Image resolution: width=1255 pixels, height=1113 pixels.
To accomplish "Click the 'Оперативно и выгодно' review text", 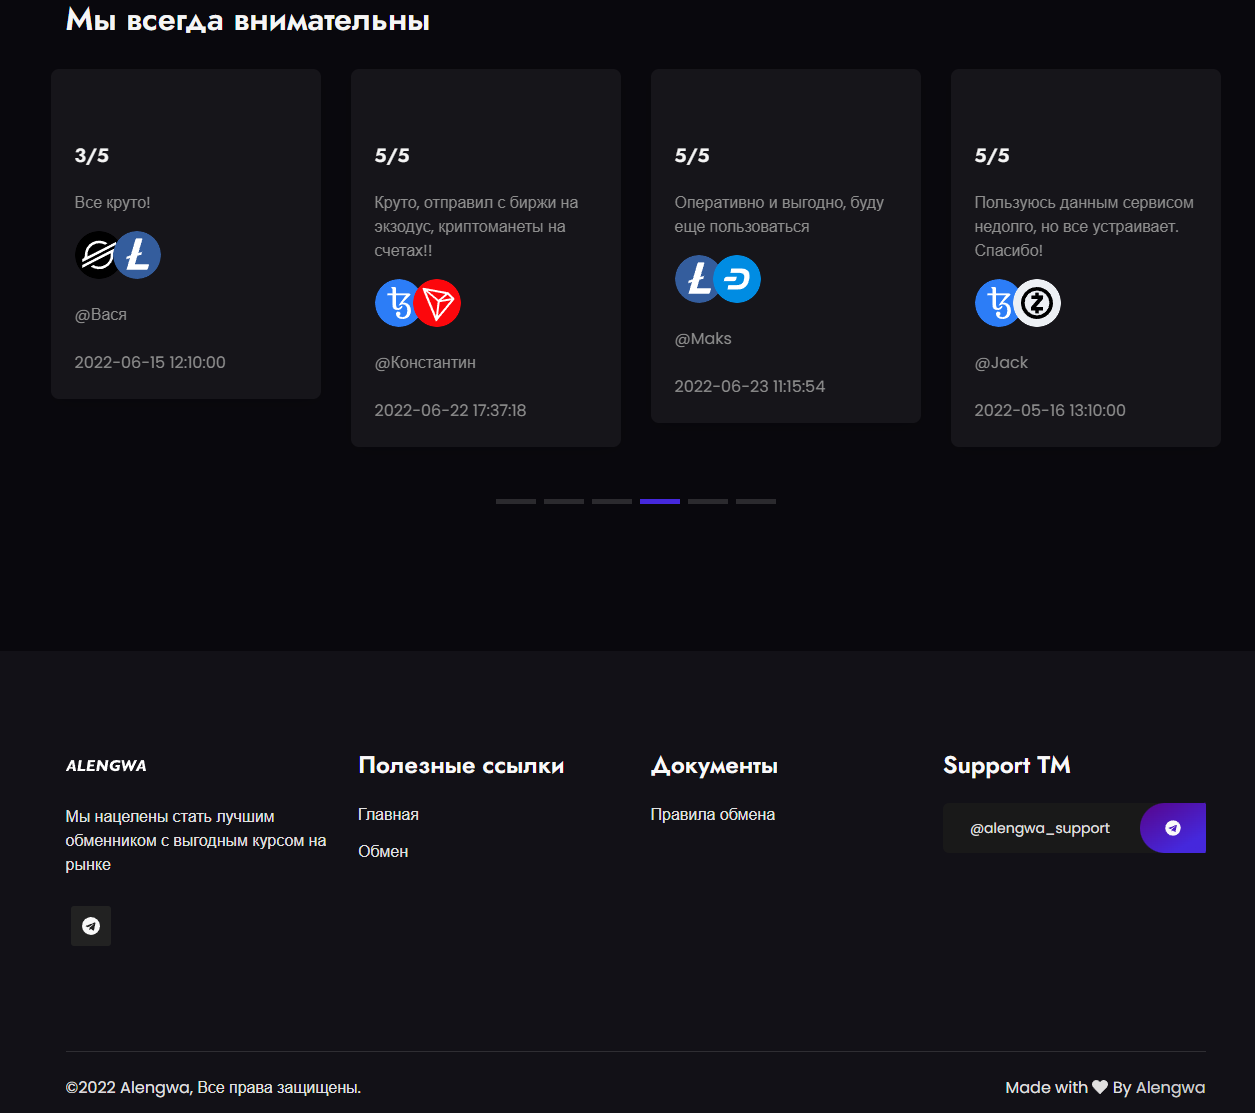I will pos(779,214).
